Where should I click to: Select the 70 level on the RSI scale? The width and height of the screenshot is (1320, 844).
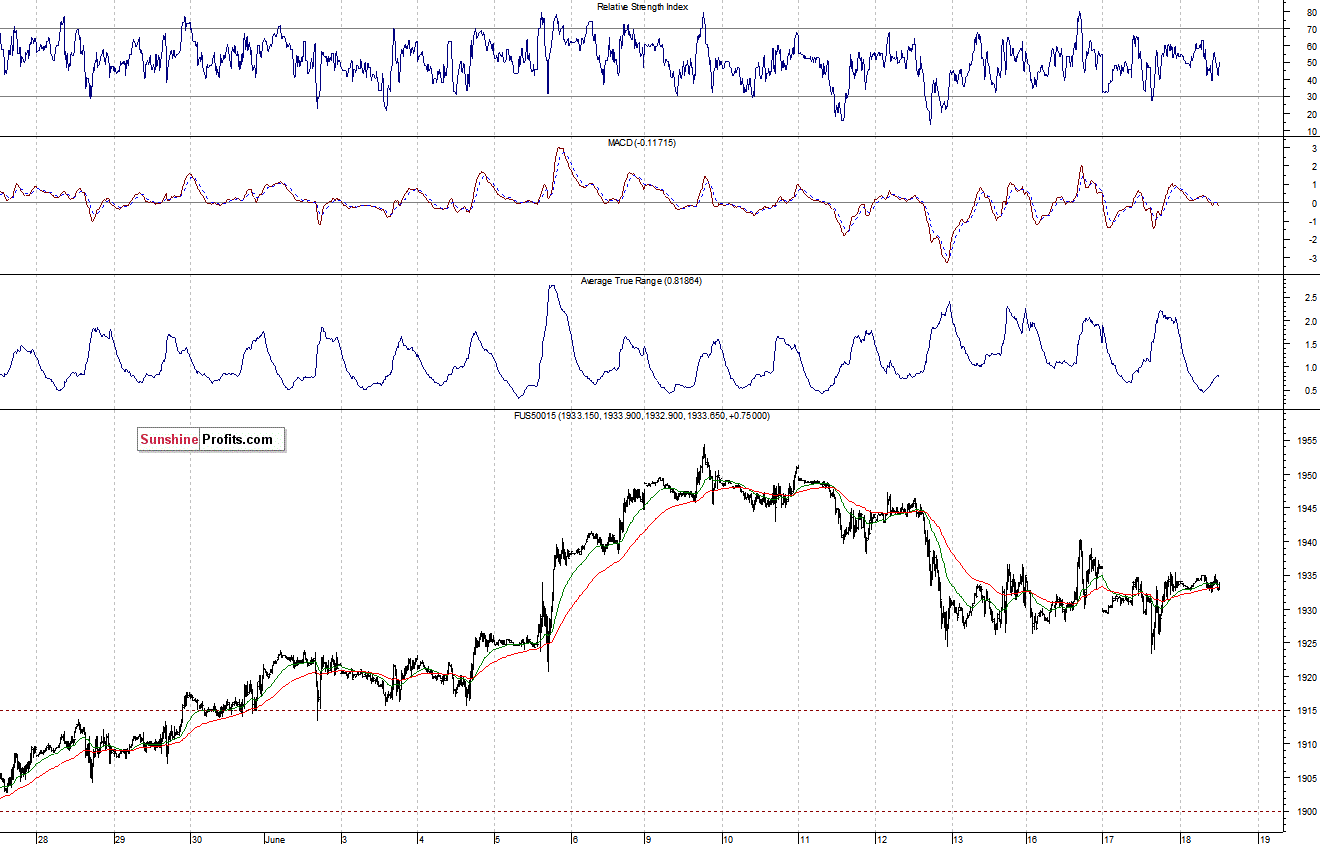(x=1311, y=29)
